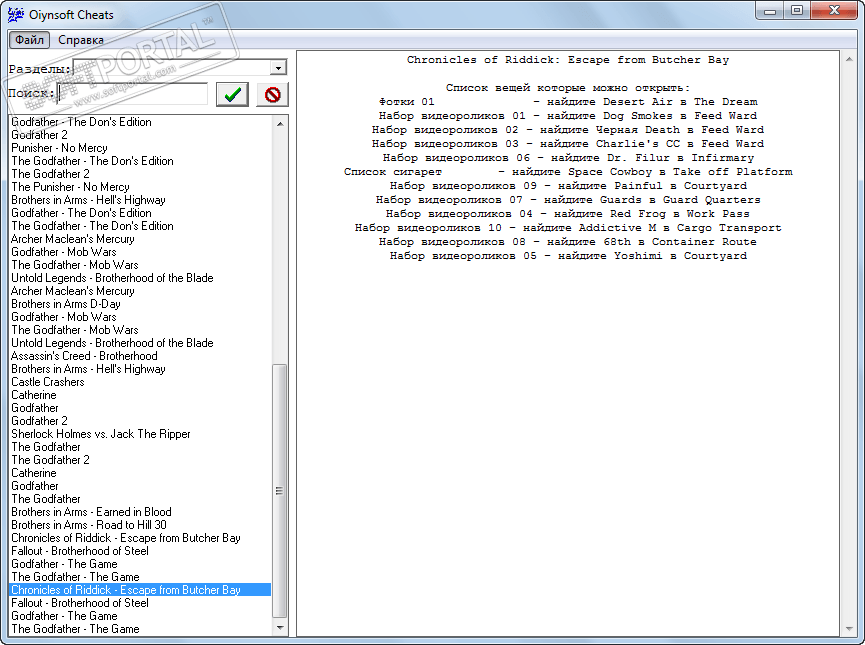Image resolution: width=865 pixels, height=645 pixels.
Task: Click the "Набор видеороликов 10" Addictive M line
Action: coord(568,228)
